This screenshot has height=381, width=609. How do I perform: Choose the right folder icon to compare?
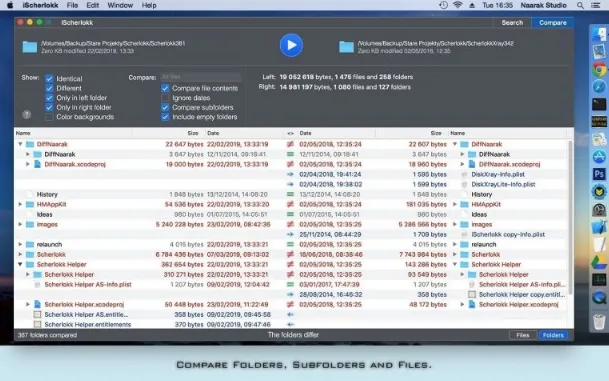(346, 47)
